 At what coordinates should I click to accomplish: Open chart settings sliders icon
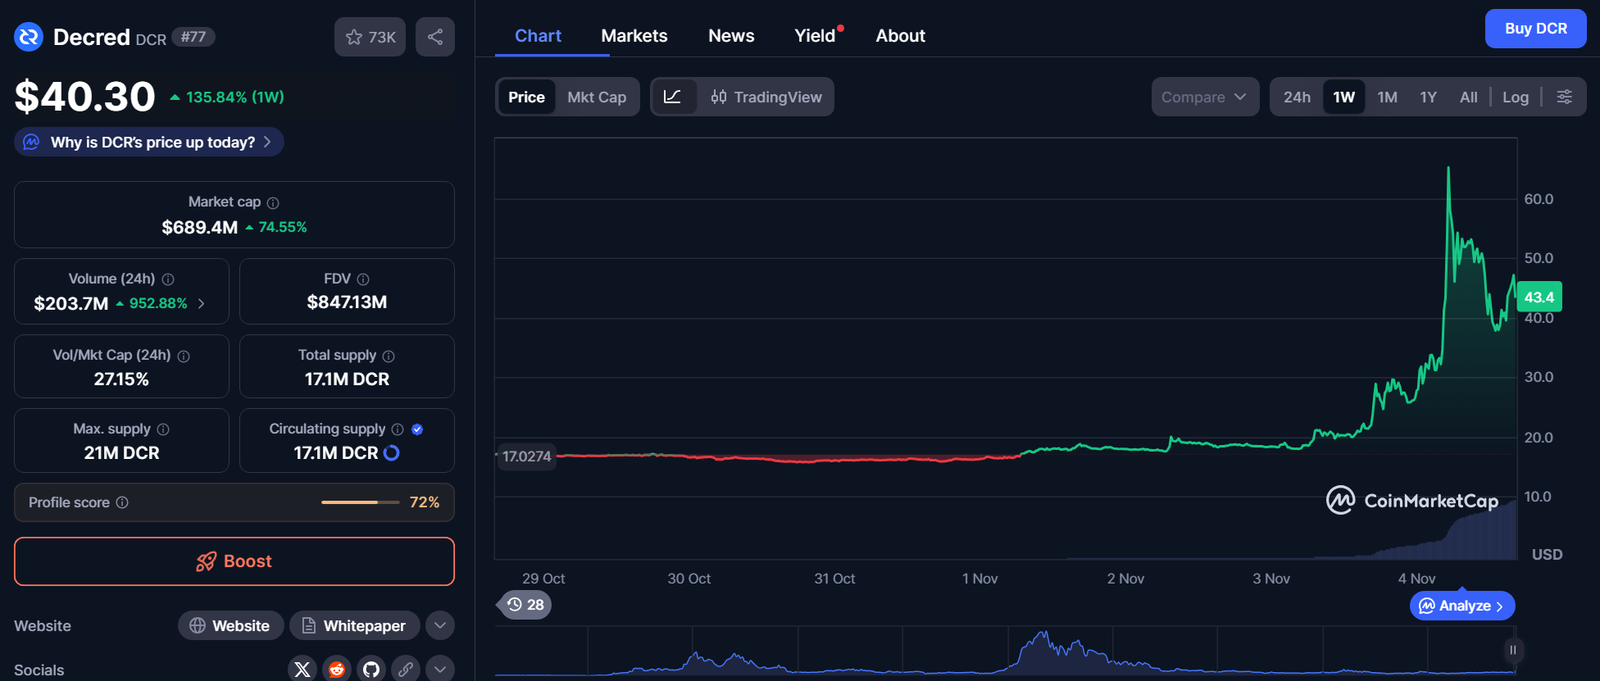(1565, 97)
